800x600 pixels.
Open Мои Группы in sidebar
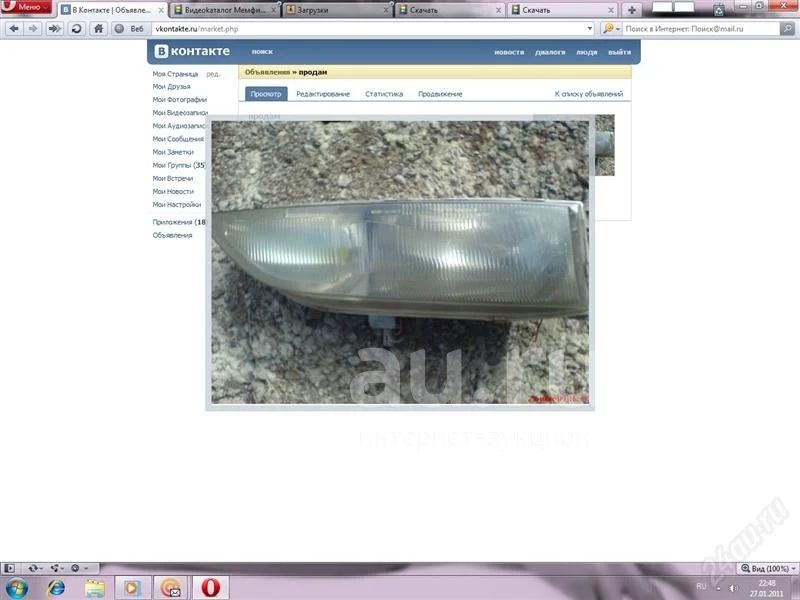(x=179, y=165)
